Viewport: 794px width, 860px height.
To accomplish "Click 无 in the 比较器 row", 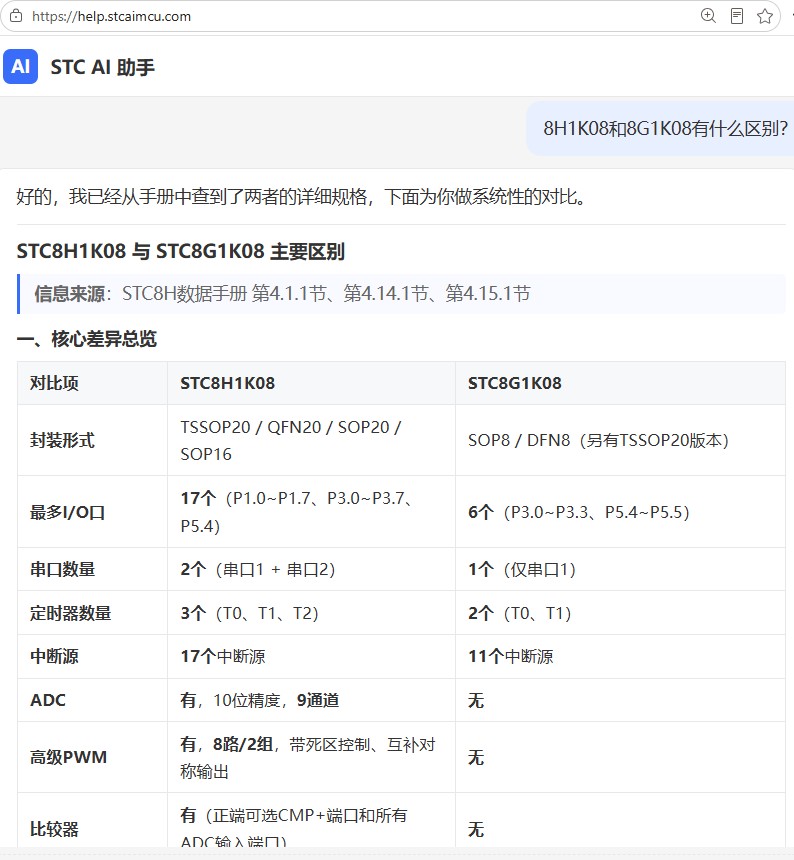I will [x=476, y=829].
